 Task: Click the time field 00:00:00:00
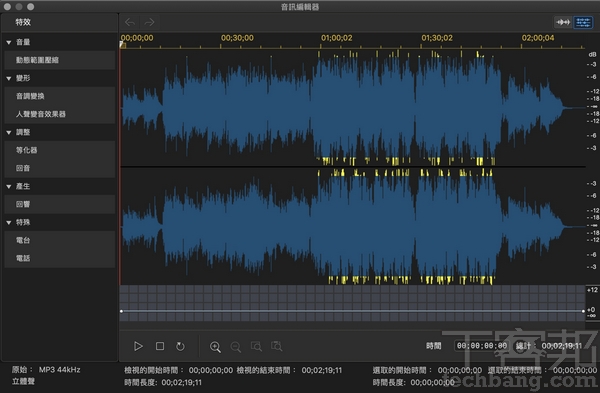pos(482,346)
